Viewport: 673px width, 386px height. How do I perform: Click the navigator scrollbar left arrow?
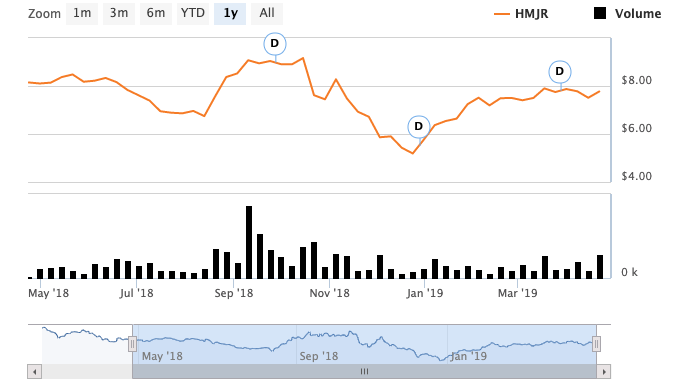tap(34, 371)
